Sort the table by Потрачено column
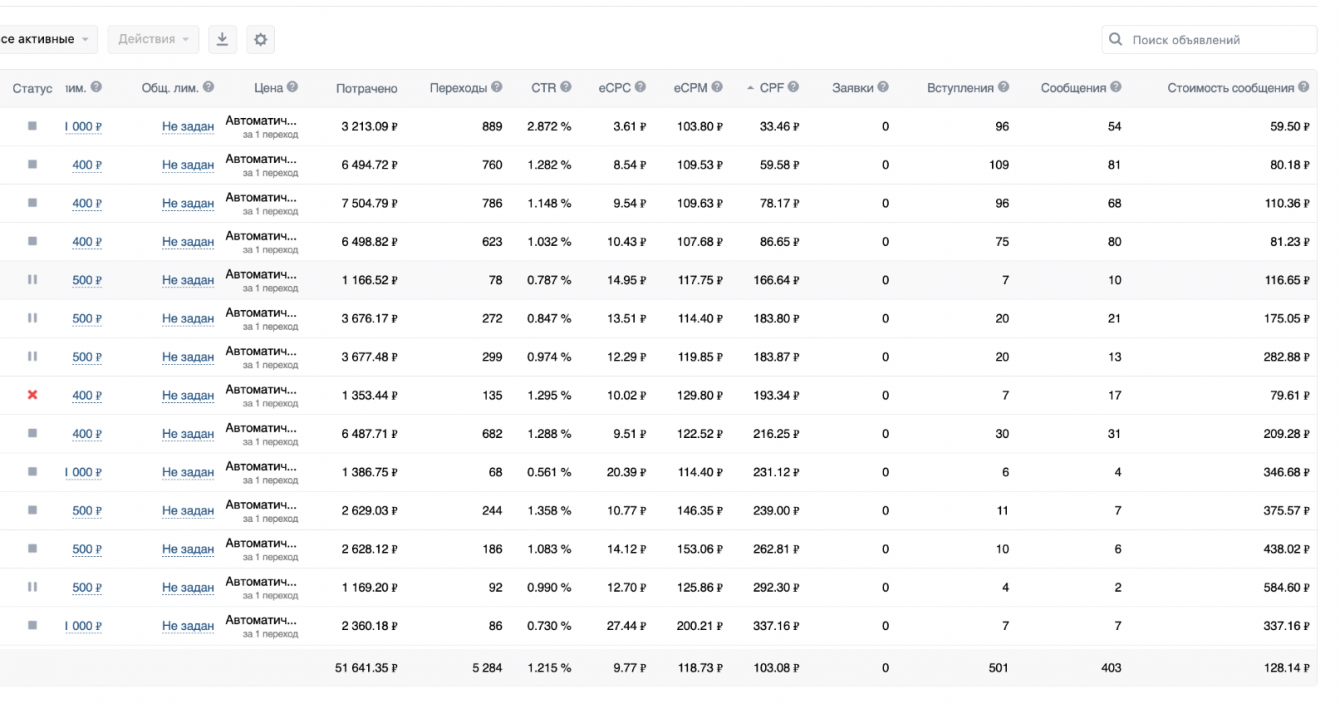Viewport: 1340px width, 704px height. [x=366, y=88]
